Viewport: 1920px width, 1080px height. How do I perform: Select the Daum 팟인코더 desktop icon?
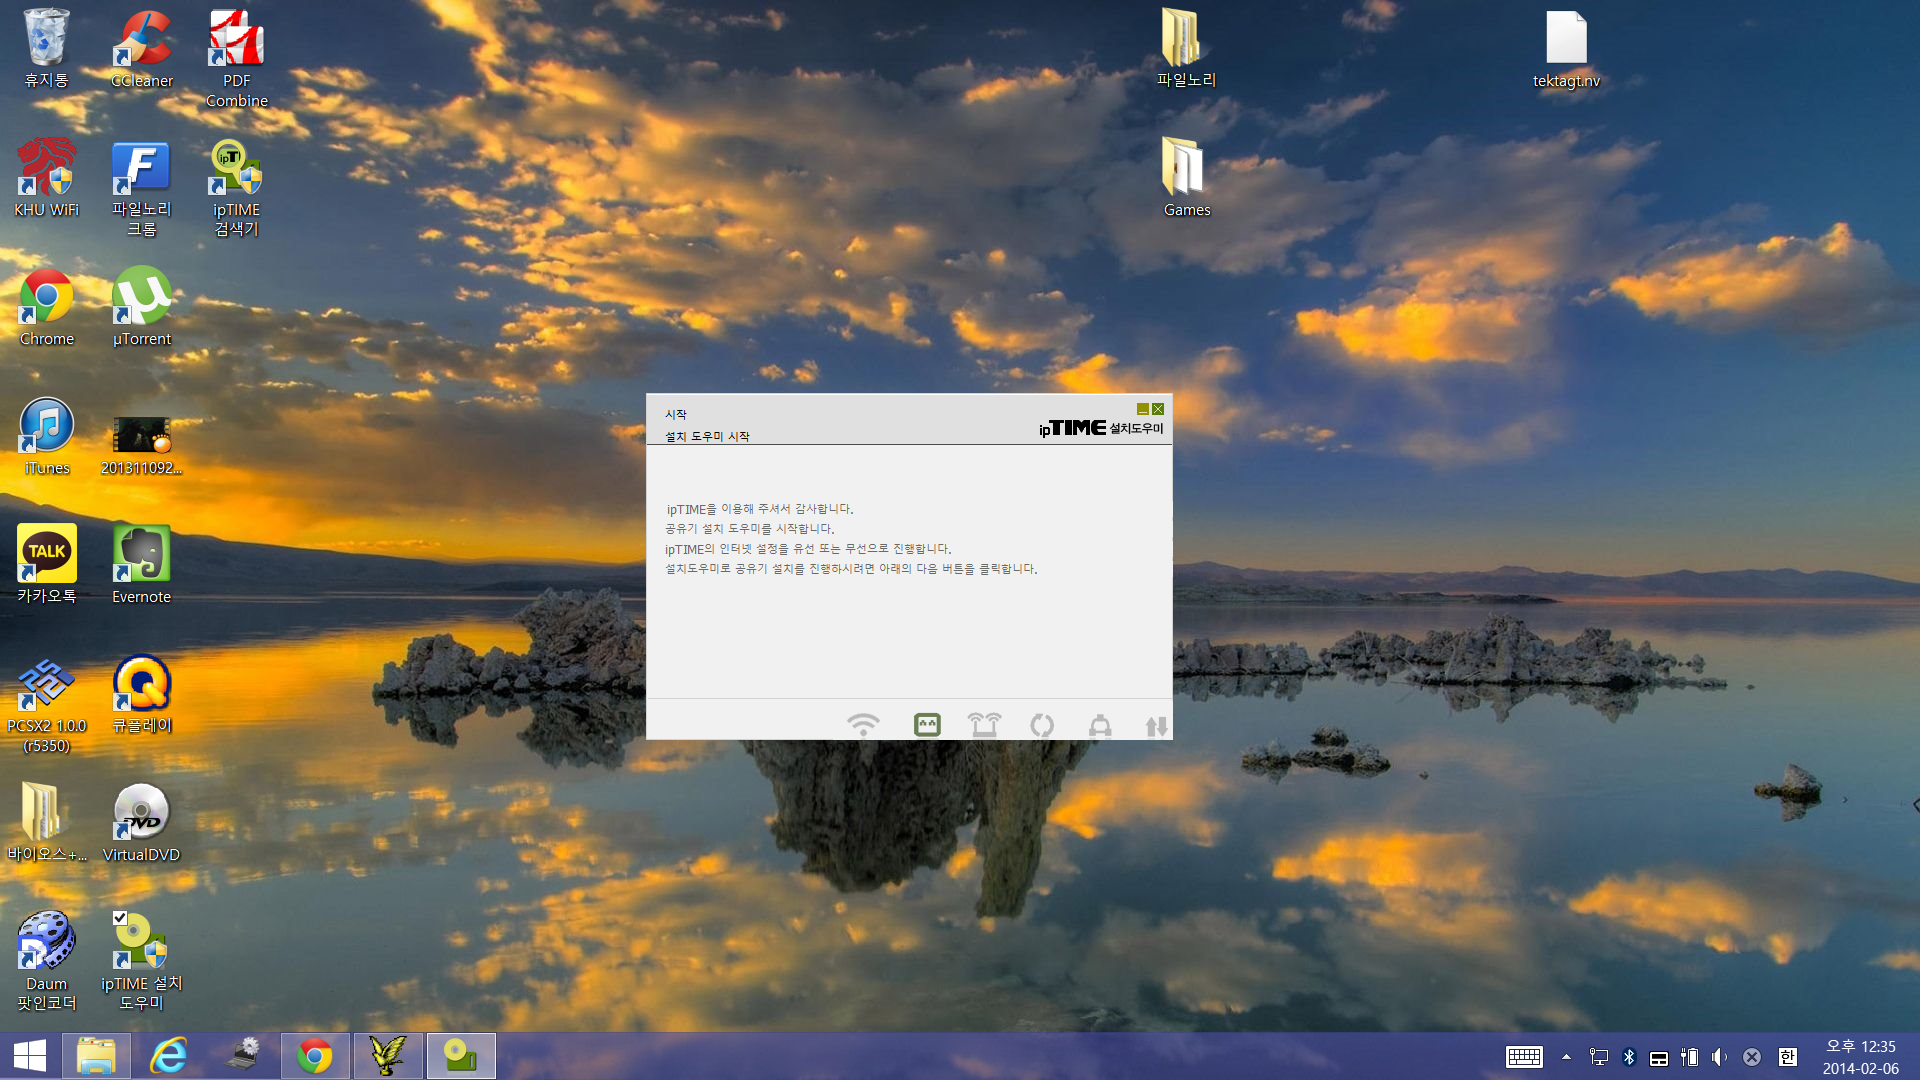[x=46, y=961]
